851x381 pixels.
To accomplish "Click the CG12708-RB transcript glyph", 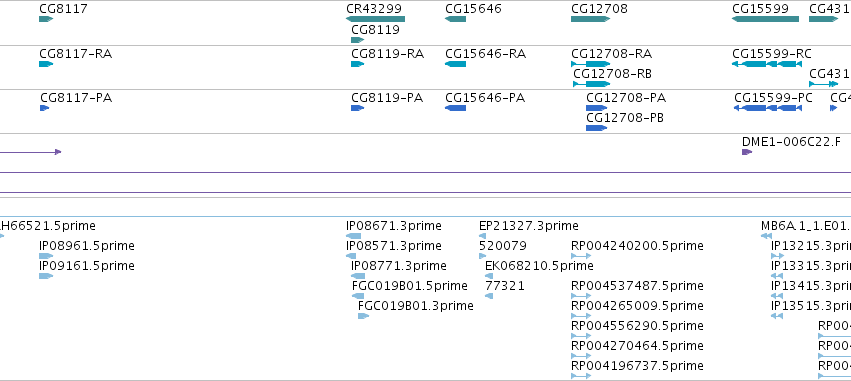I will [592, 84].
